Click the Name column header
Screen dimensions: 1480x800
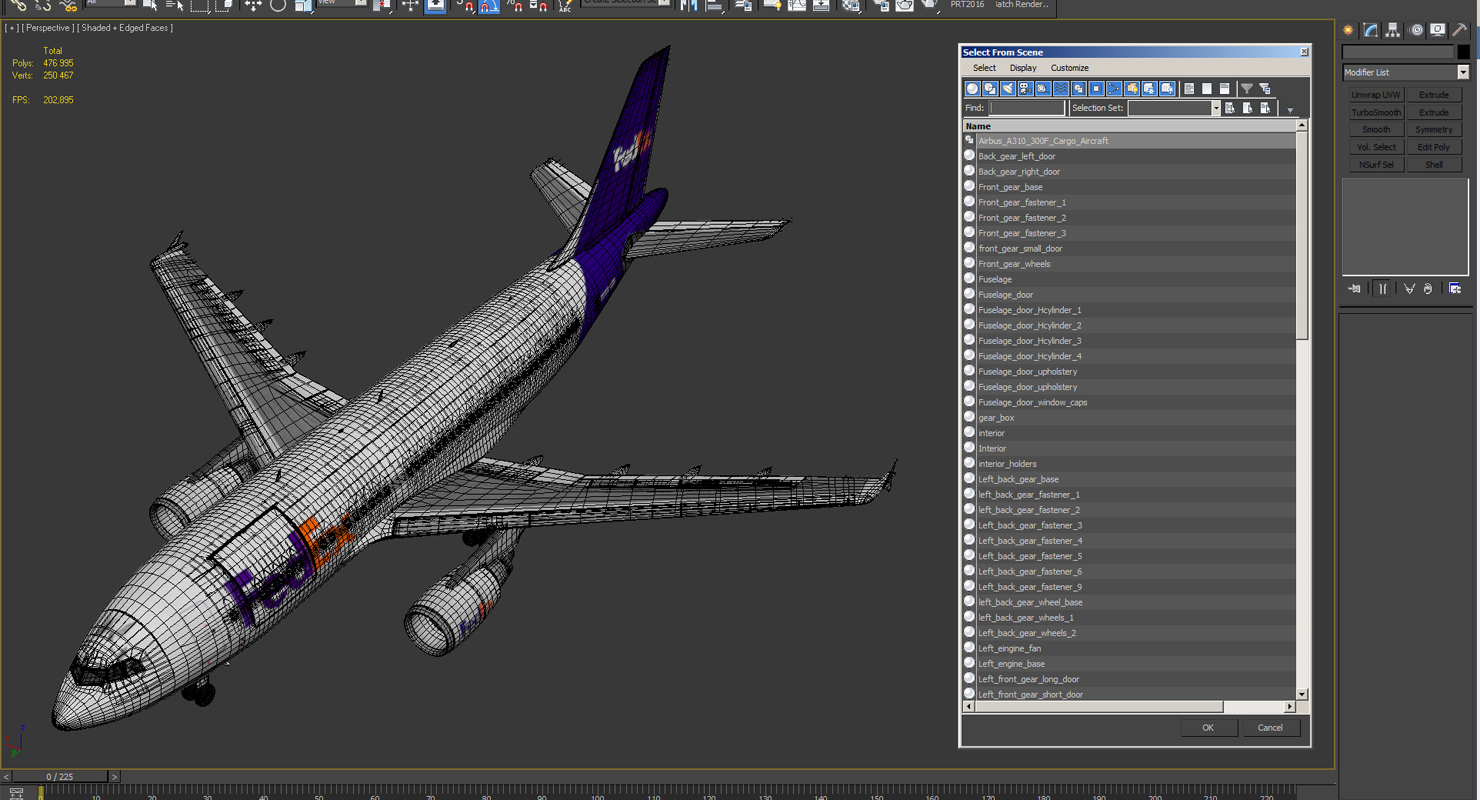[1129, 126]
